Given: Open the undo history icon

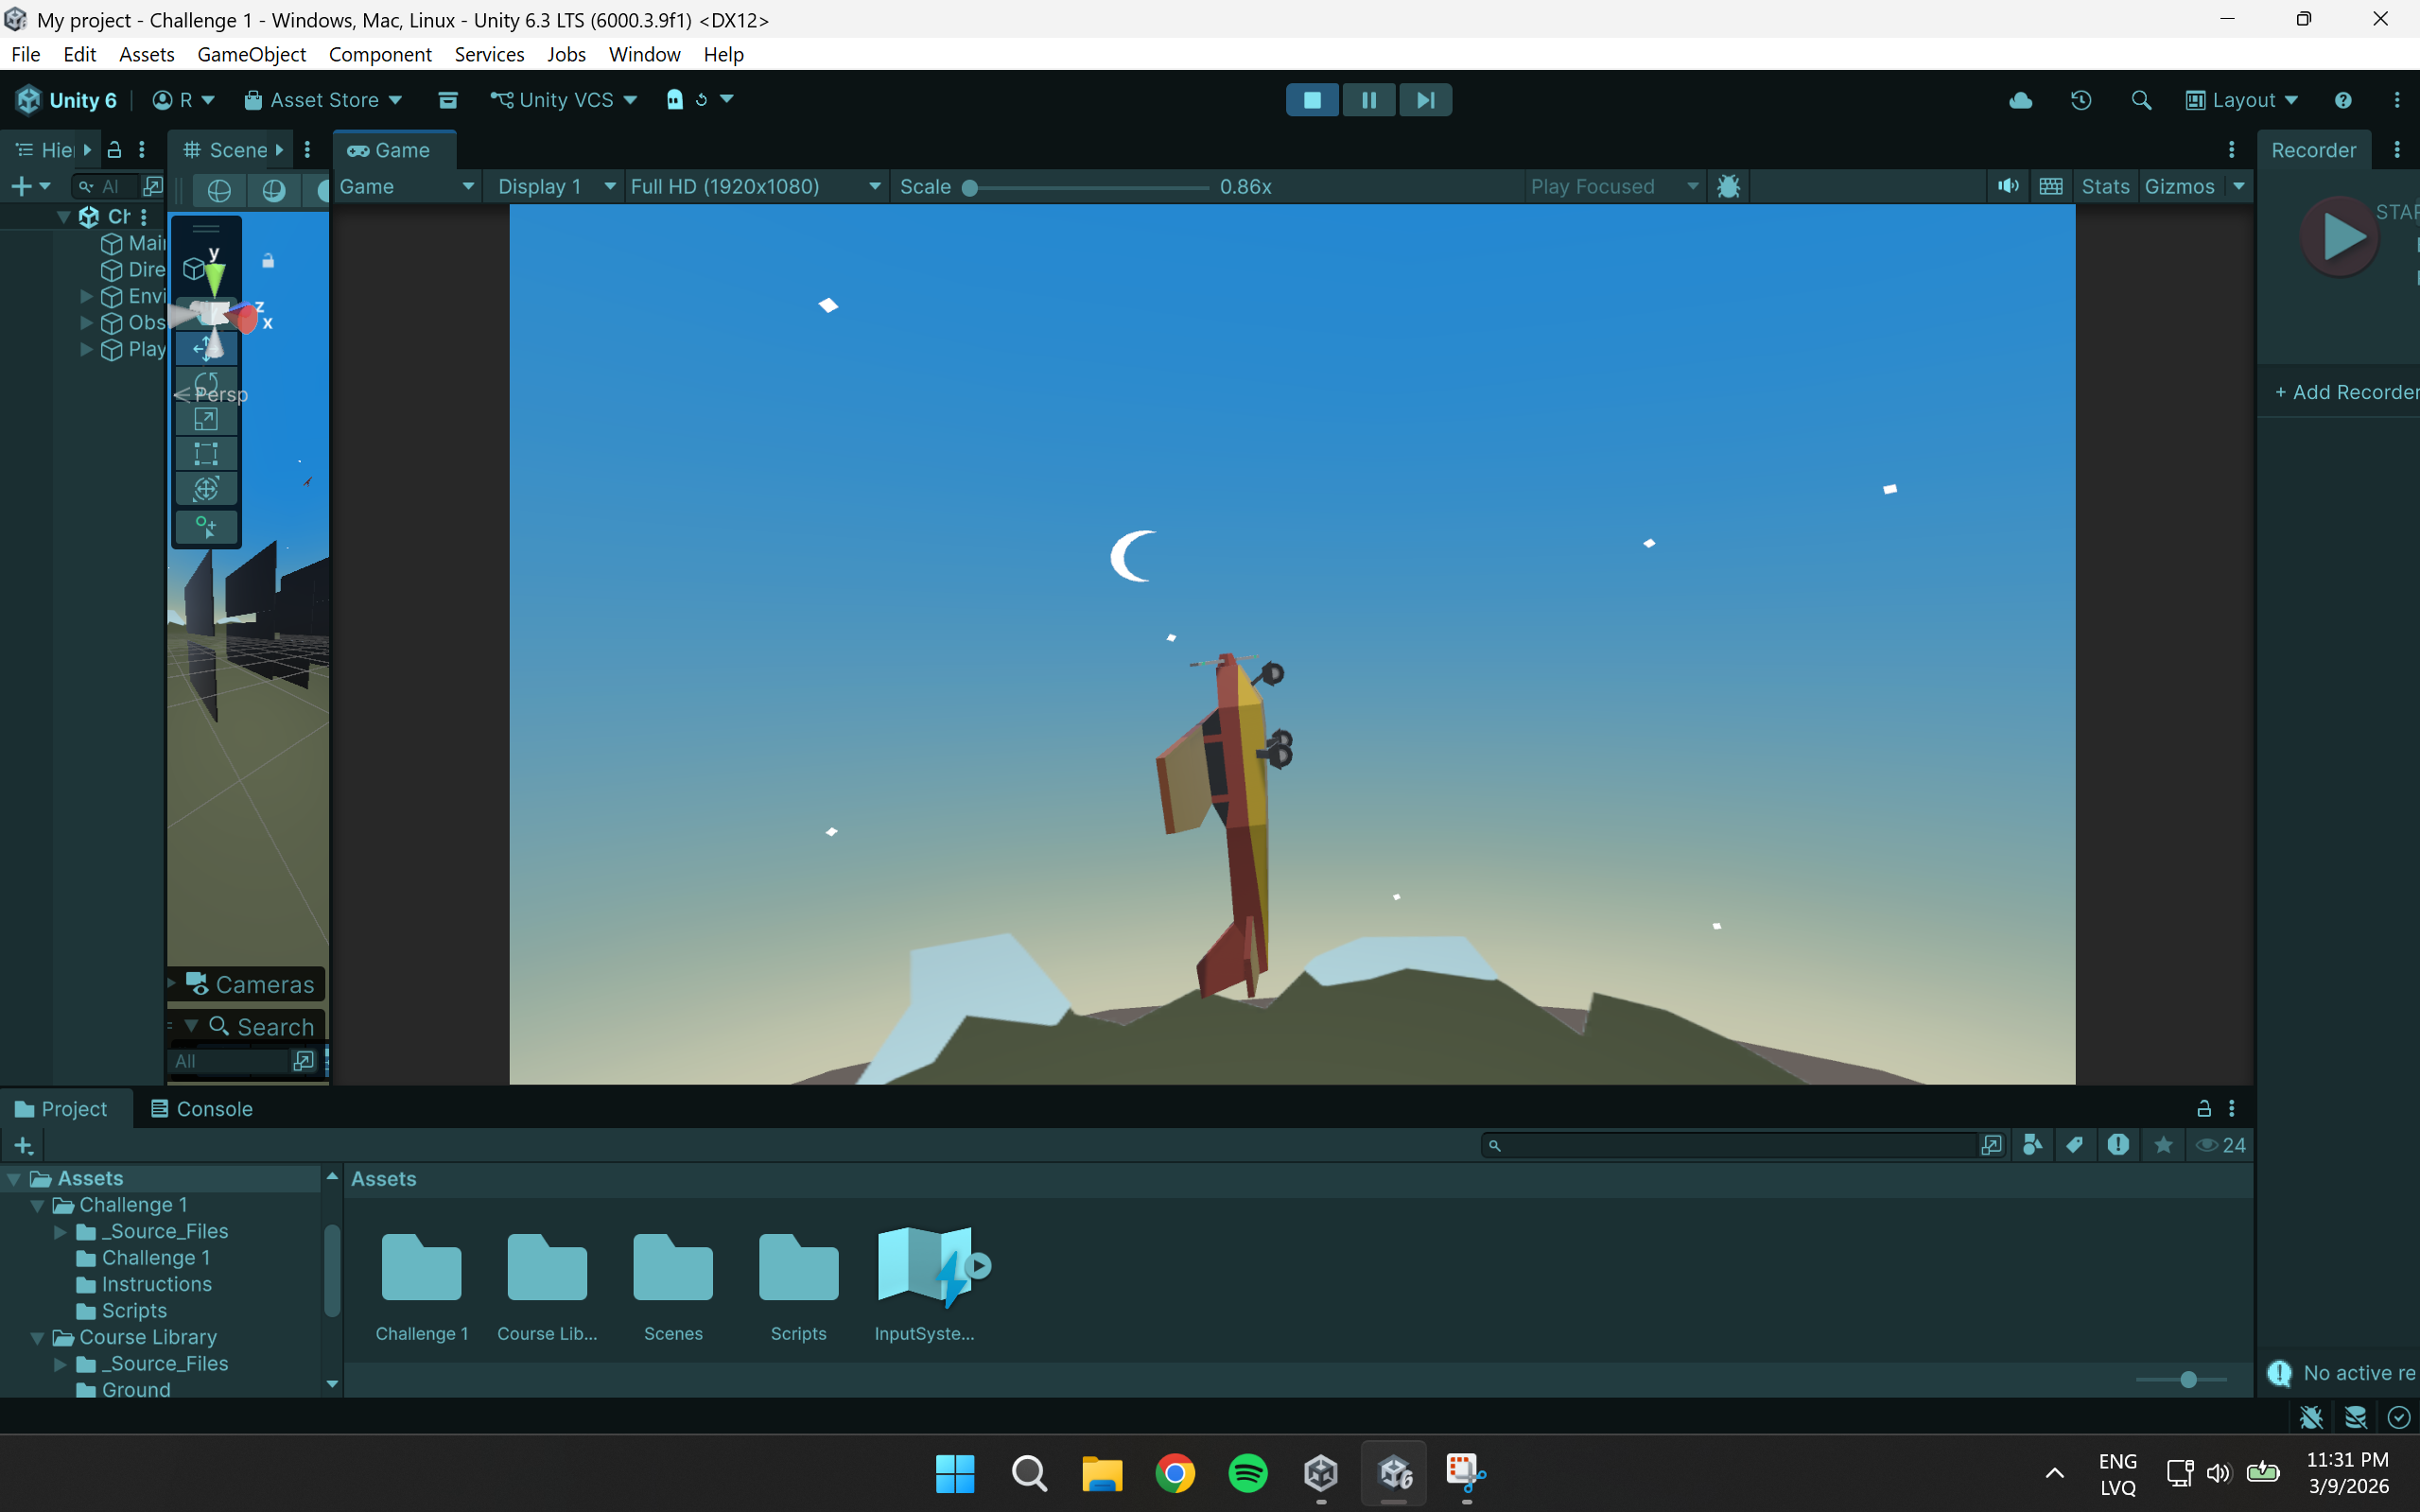Looking at the screenshot, I should 2081,100.
